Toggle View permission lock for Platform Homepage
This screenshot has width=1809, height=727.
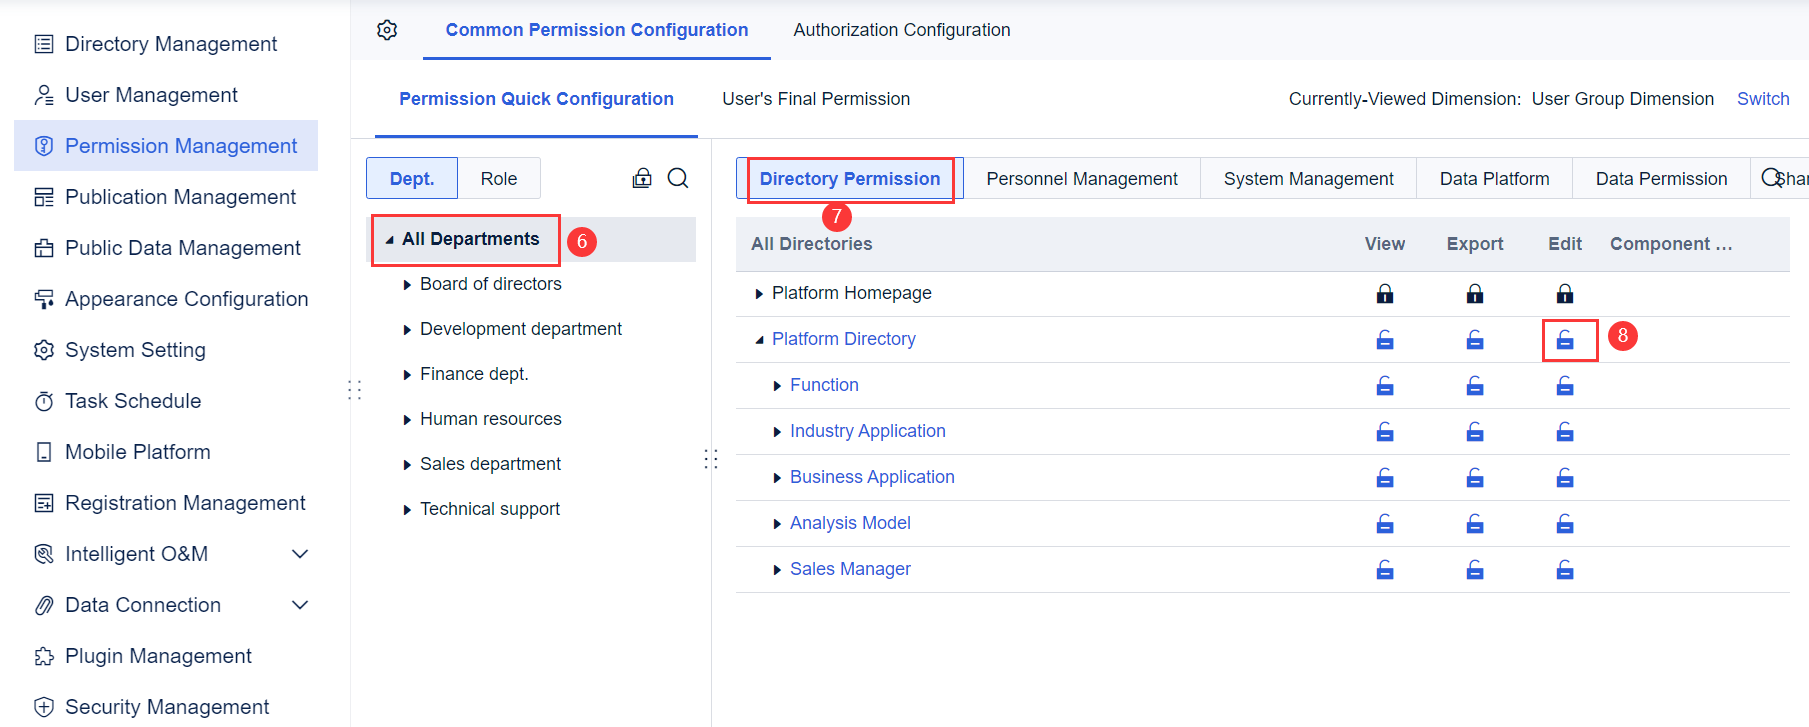(1385, 294)
